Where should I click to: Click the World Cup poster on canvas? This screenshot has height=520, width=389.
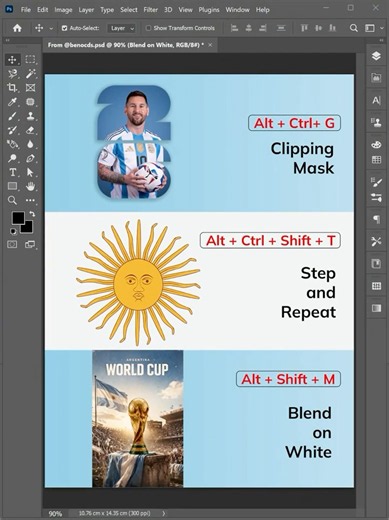tap(138, 419)
